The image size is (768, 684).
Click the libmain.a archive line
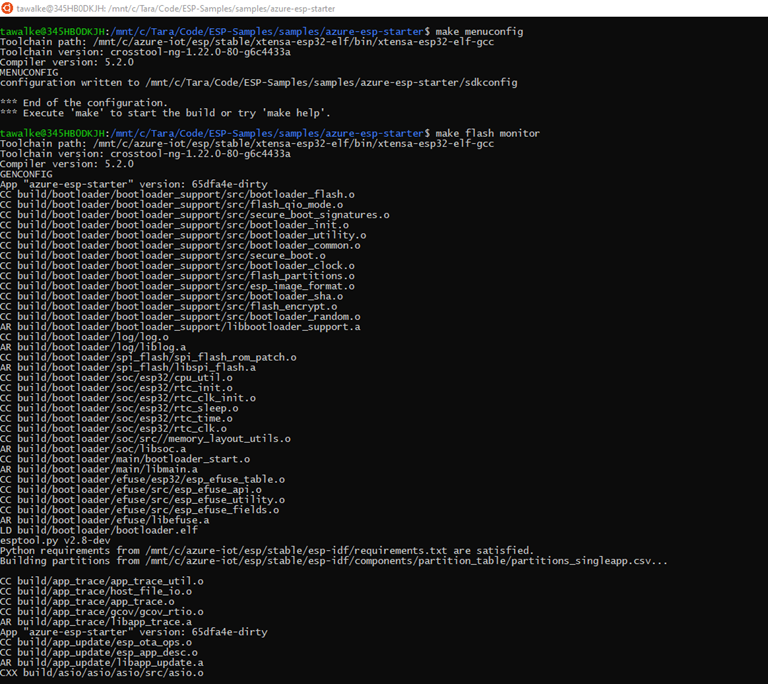[99, 469]
